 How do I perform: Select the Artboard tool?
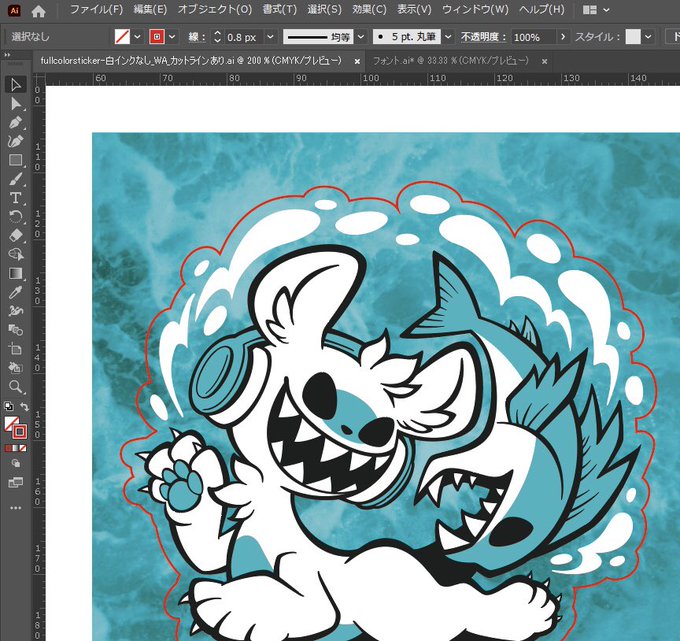(16, 349)
